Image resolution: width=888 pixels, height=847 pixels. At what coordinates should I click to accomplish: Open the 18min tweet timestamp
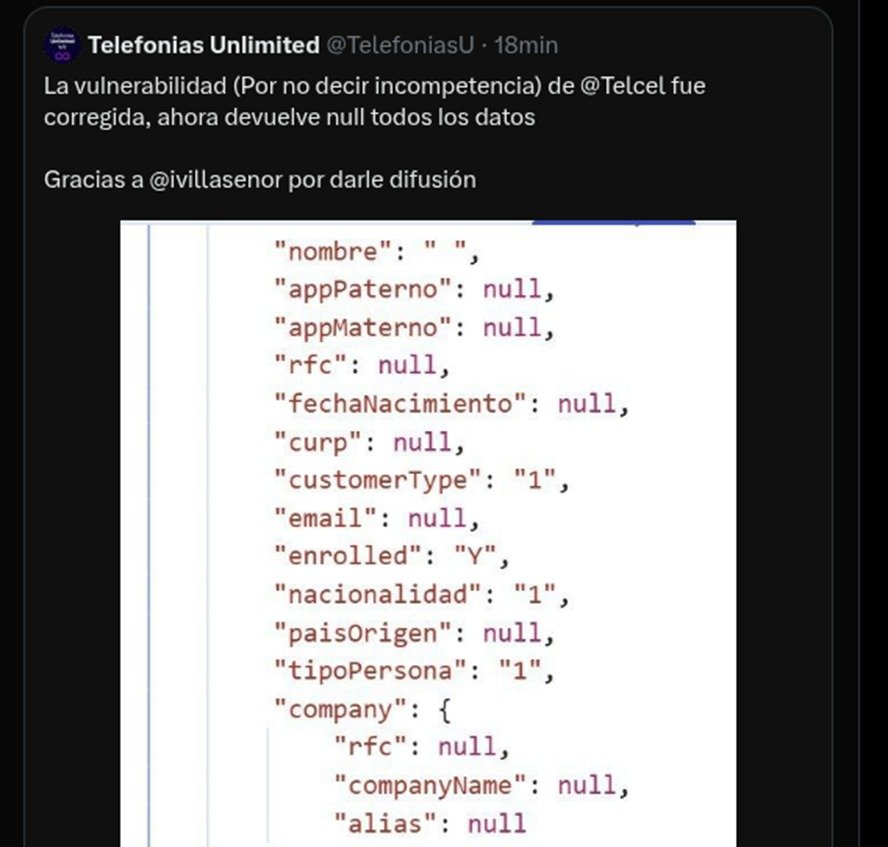(526, 45)
